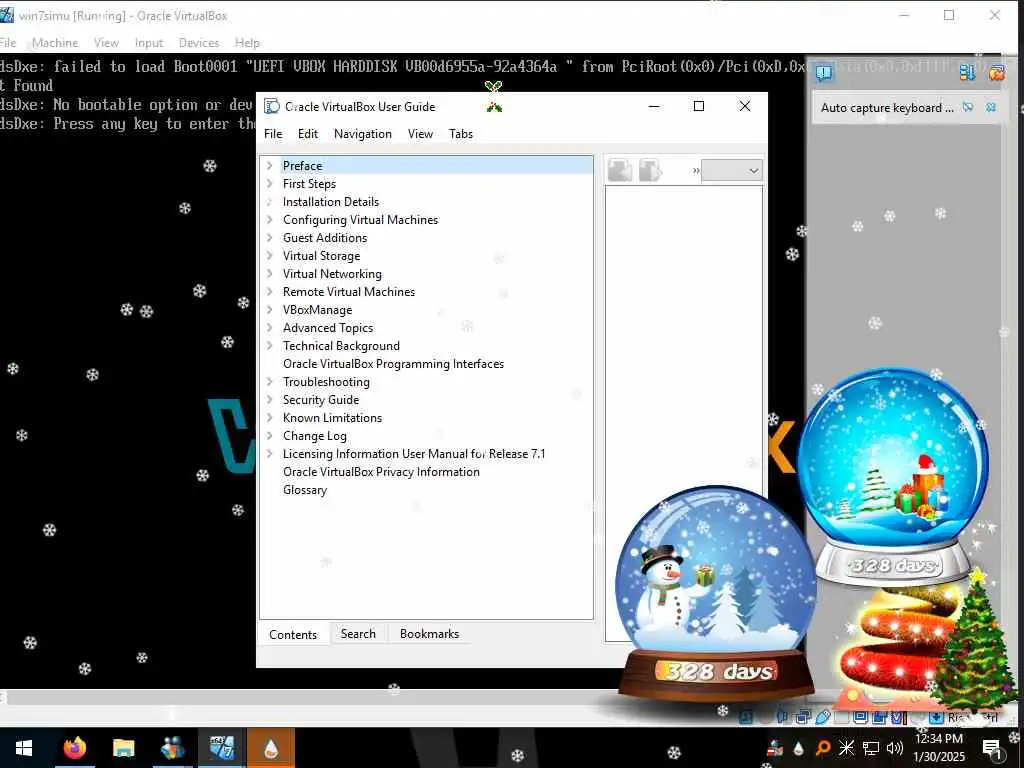Go back using the User Guide backward arrow
The width and height of the screenshot is (1024, 768).
pos(619,170)
